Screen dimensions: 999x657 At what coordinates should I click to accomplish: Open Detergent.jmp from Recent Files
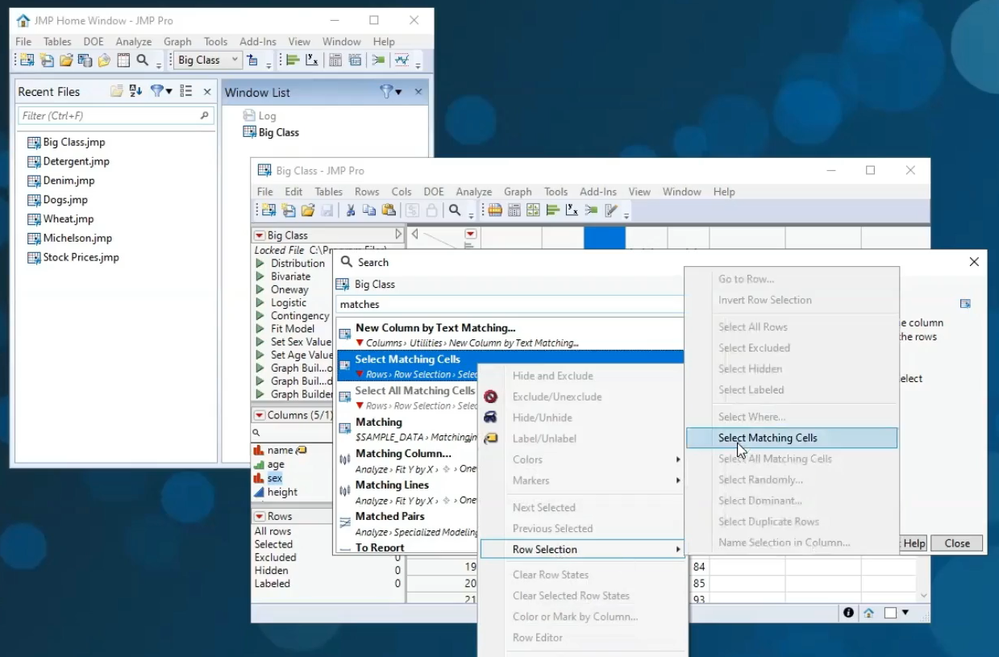click(76, 161)
